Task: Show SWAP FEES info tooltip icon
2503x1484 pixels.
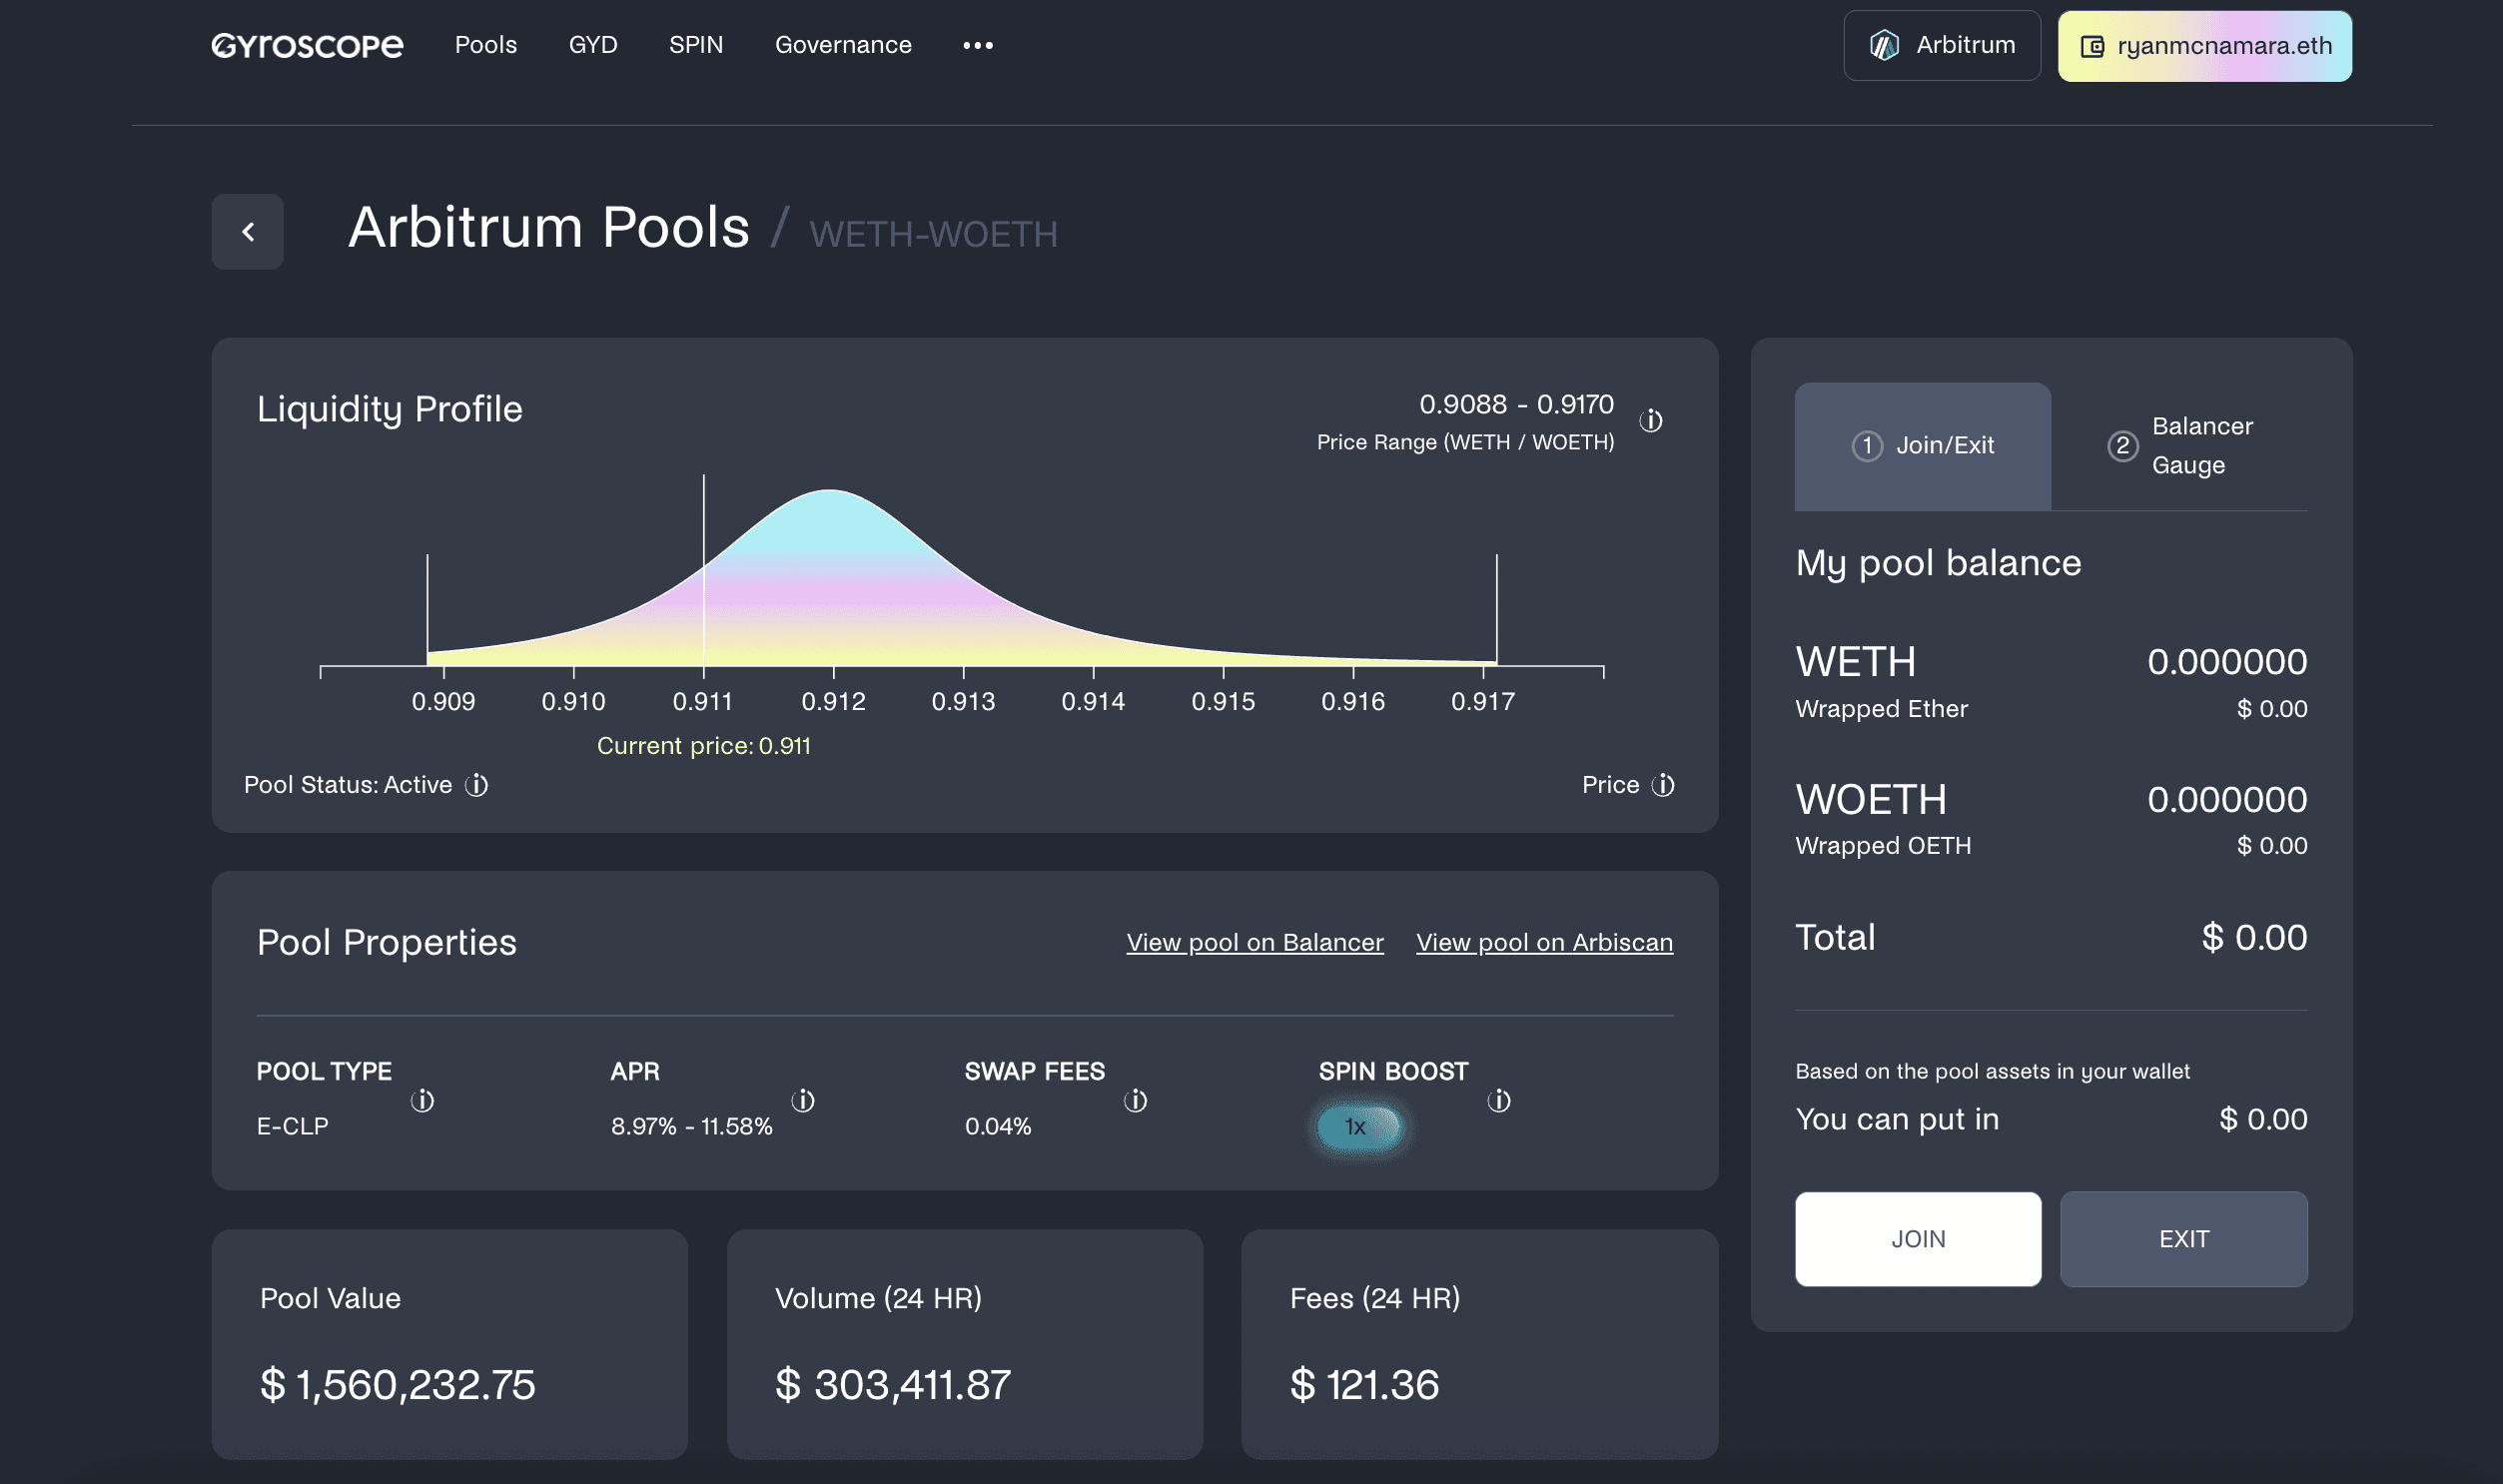Action: pyautogui.click(x=1136, y=1101)
